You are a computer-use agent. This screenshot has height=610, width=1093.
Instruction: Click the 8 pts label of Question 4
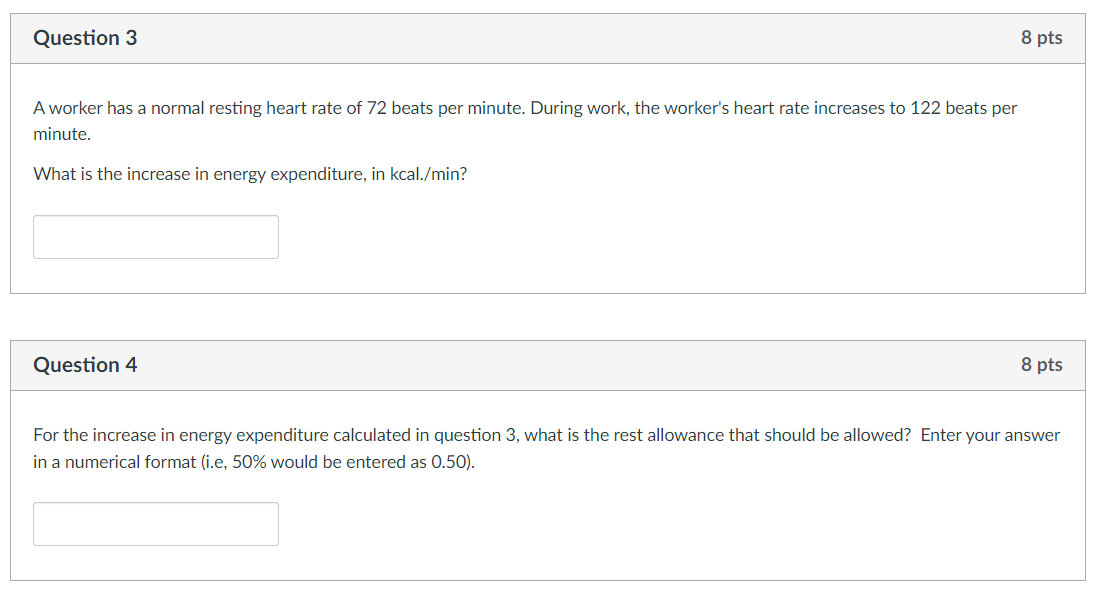click(1042, 364)
